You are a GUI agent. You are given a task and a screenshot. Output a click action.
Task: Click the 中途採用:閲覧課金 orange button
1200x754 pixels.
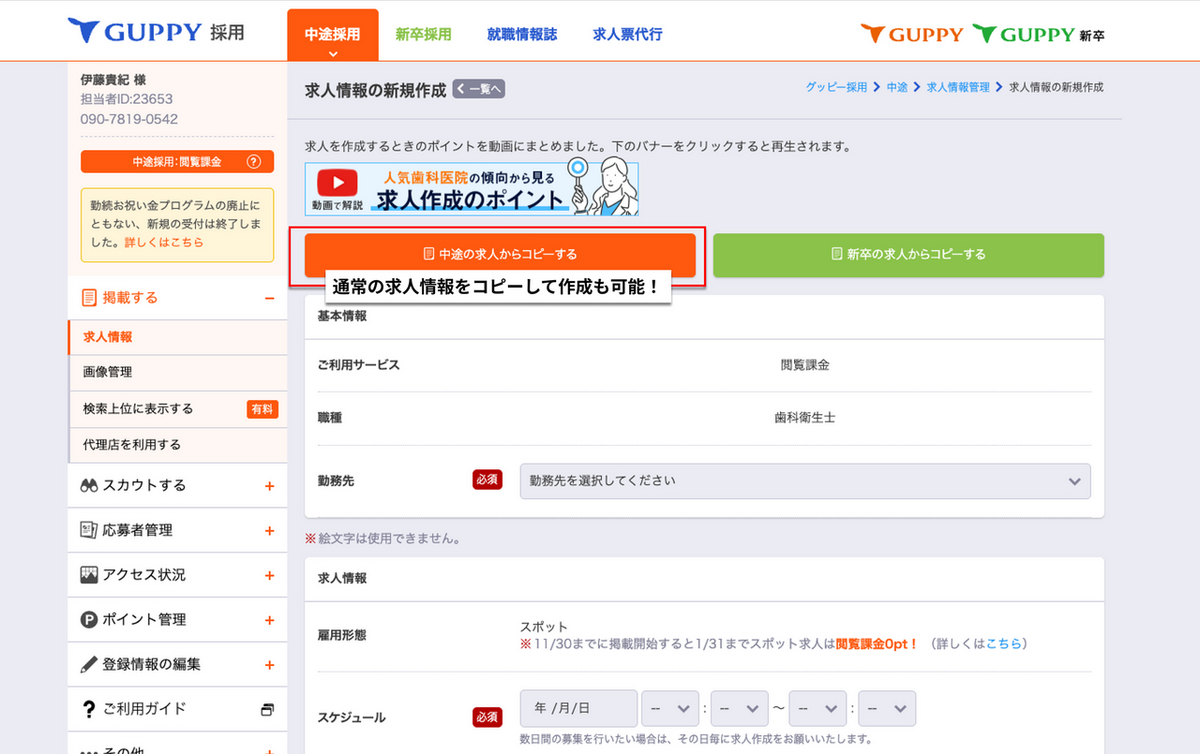pos(177,161)
